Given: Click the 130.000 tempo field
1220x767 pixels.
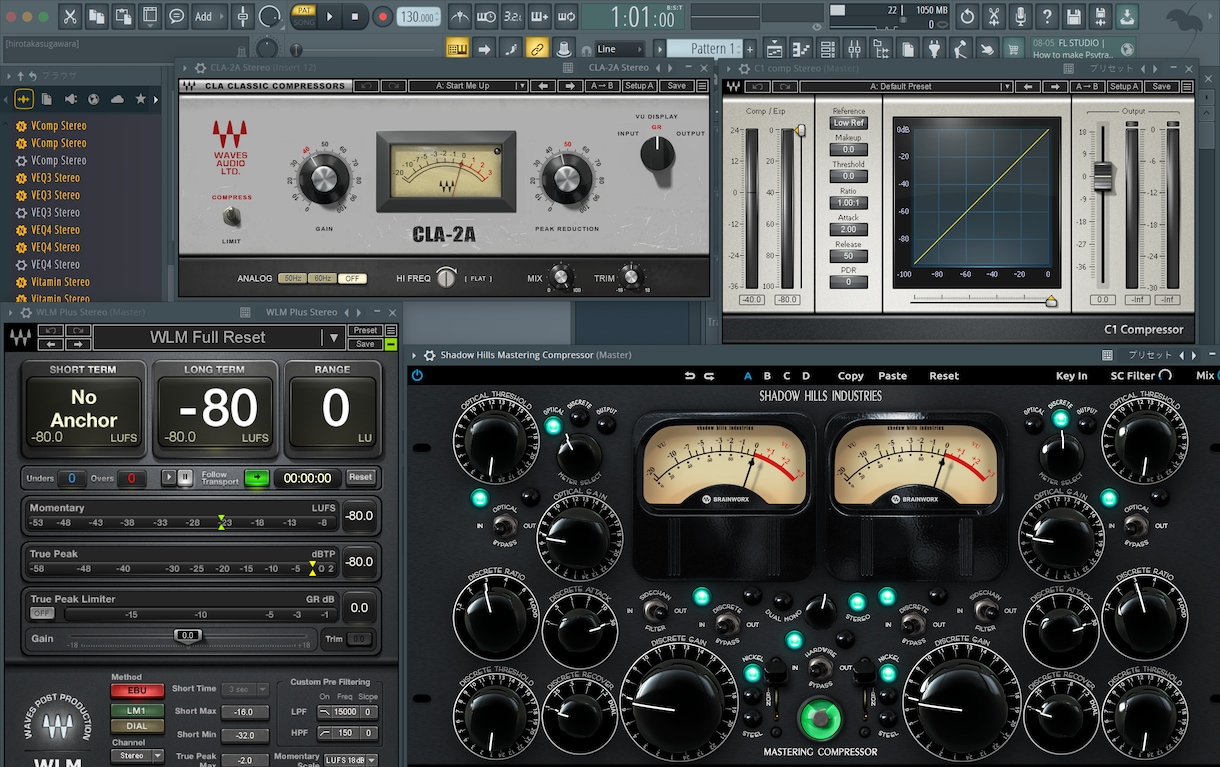Looking at the screenshot, I should coord(417,17).
